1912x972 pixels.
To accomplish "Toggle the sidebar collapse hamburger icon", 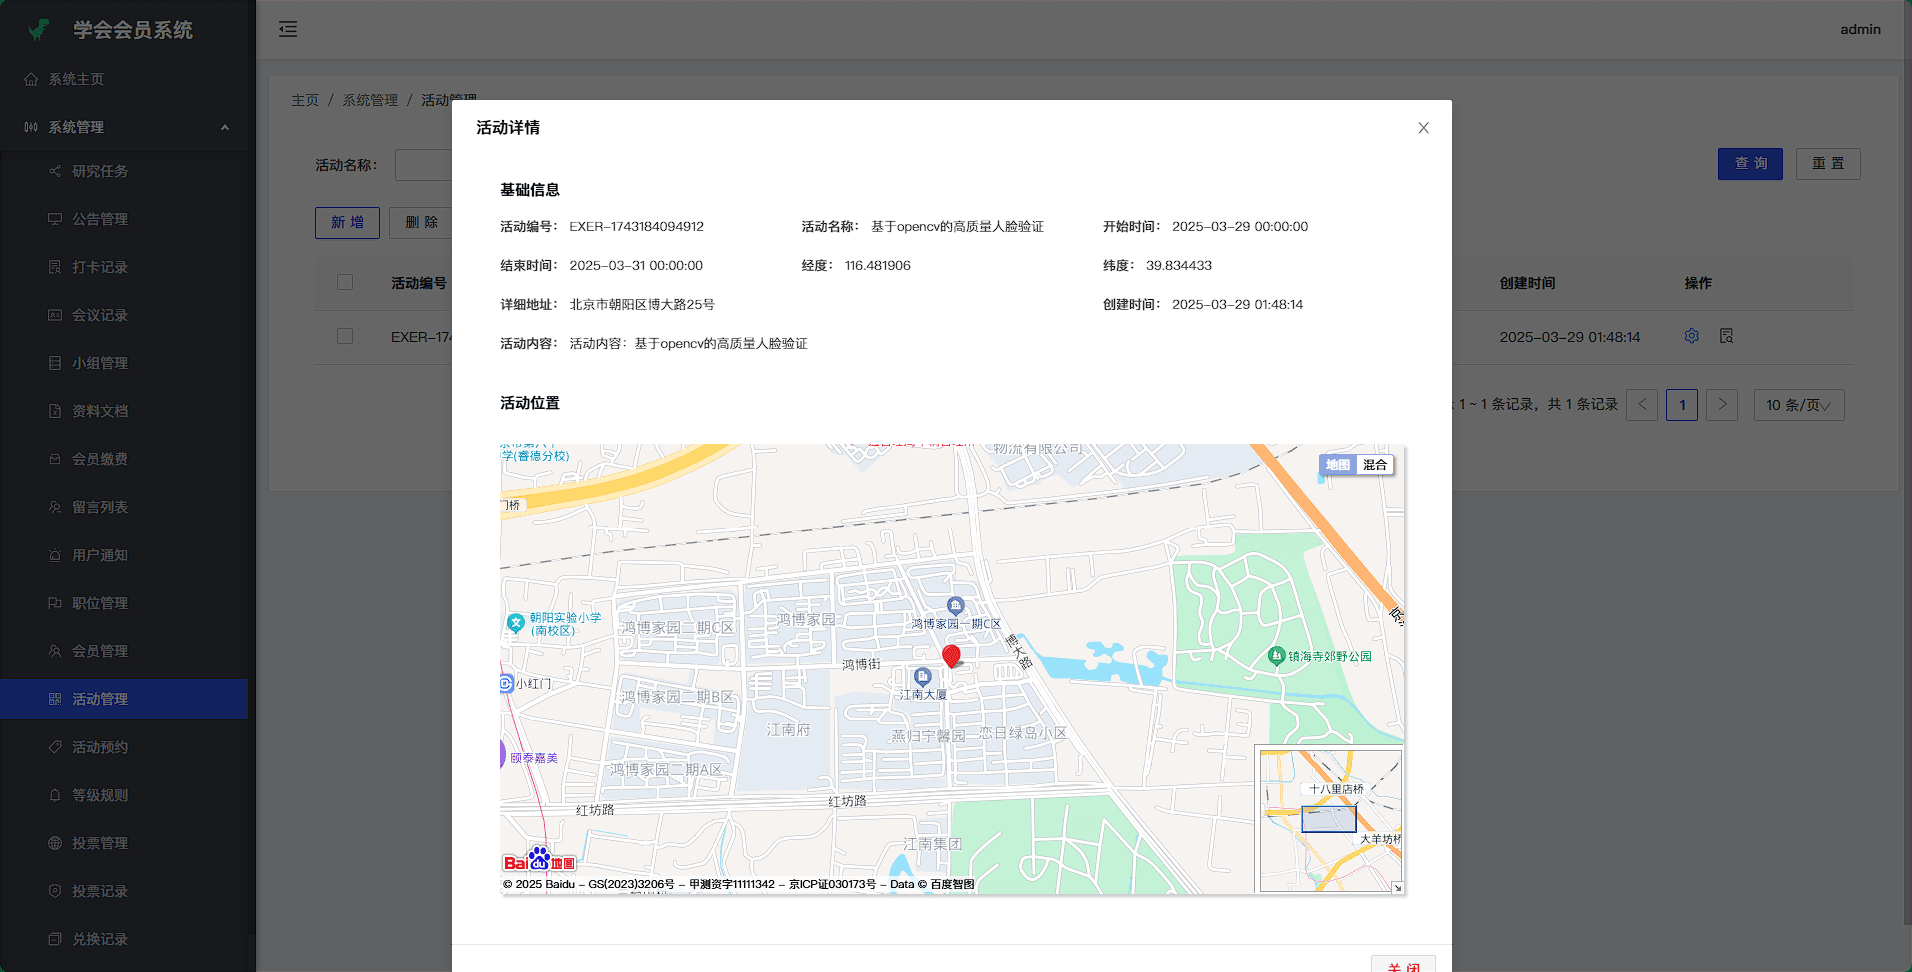I will pyautogui.click(x=288, y=29).
